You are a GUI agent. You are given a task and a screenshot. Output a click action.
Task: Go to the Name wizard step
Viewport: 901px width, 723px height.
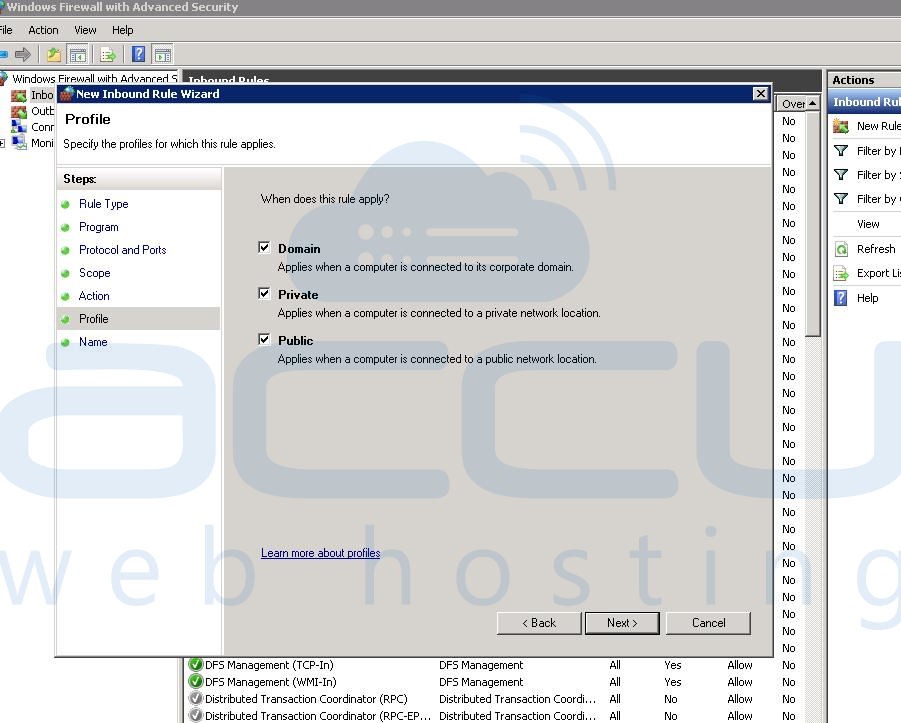[x=93, y=342]
